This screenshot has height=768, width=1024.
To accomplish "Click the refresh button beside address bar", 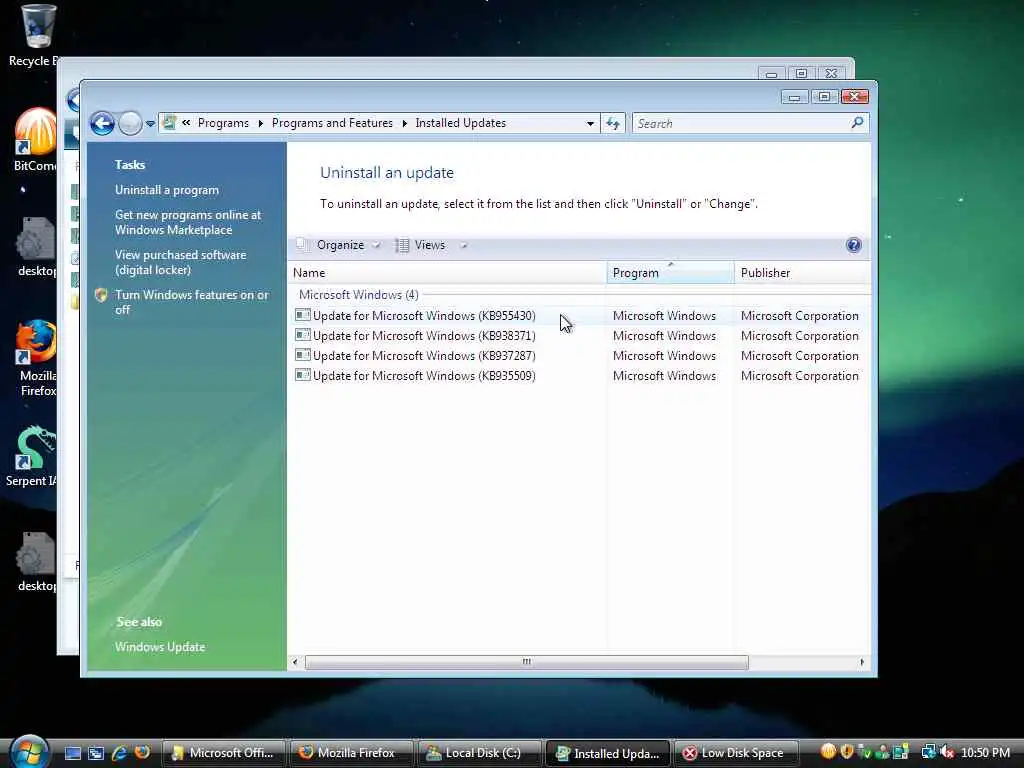I will click(x=613, y=123).
